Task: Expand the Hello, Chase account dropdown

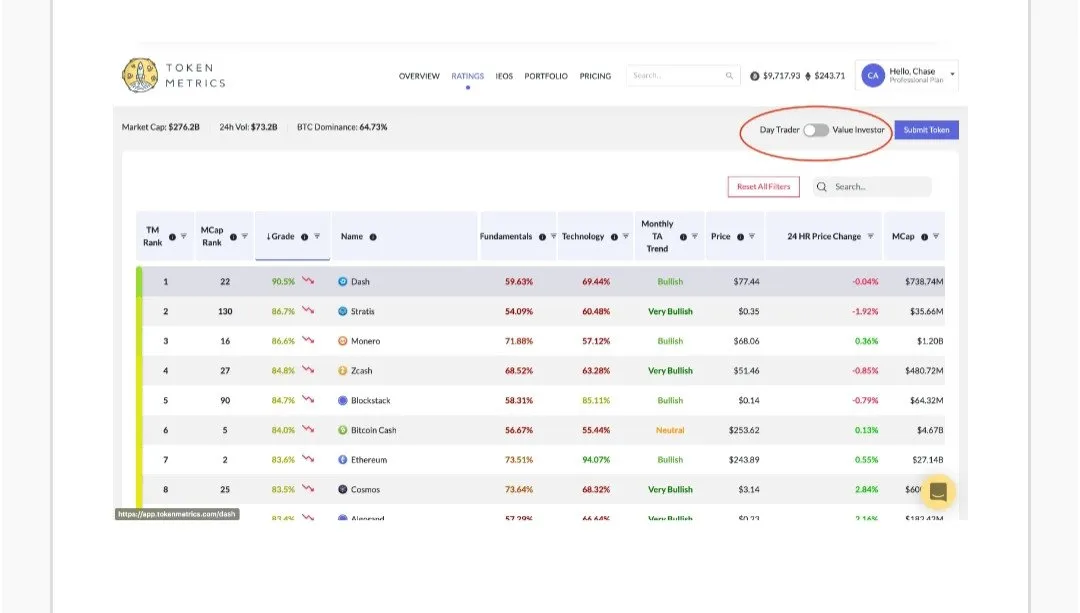Action: (953, 74)
